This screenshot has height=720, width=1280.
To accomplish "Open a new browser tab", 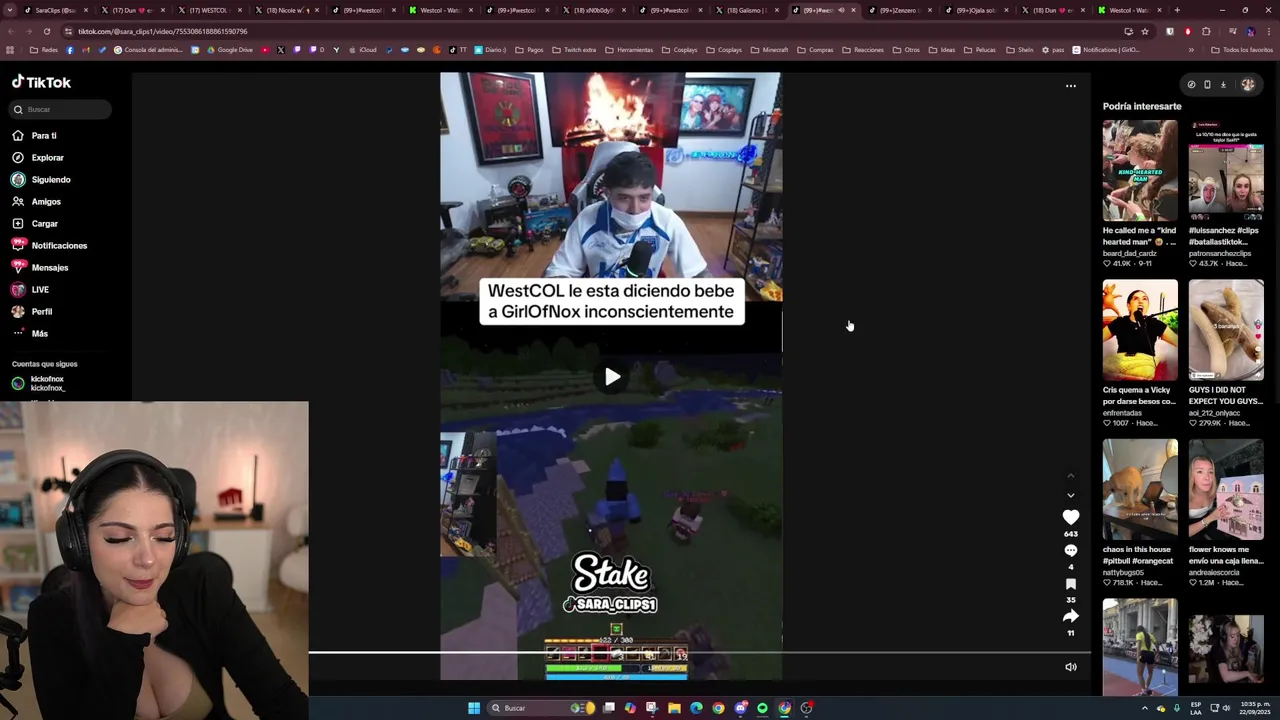I will (x=1176, y=10).
